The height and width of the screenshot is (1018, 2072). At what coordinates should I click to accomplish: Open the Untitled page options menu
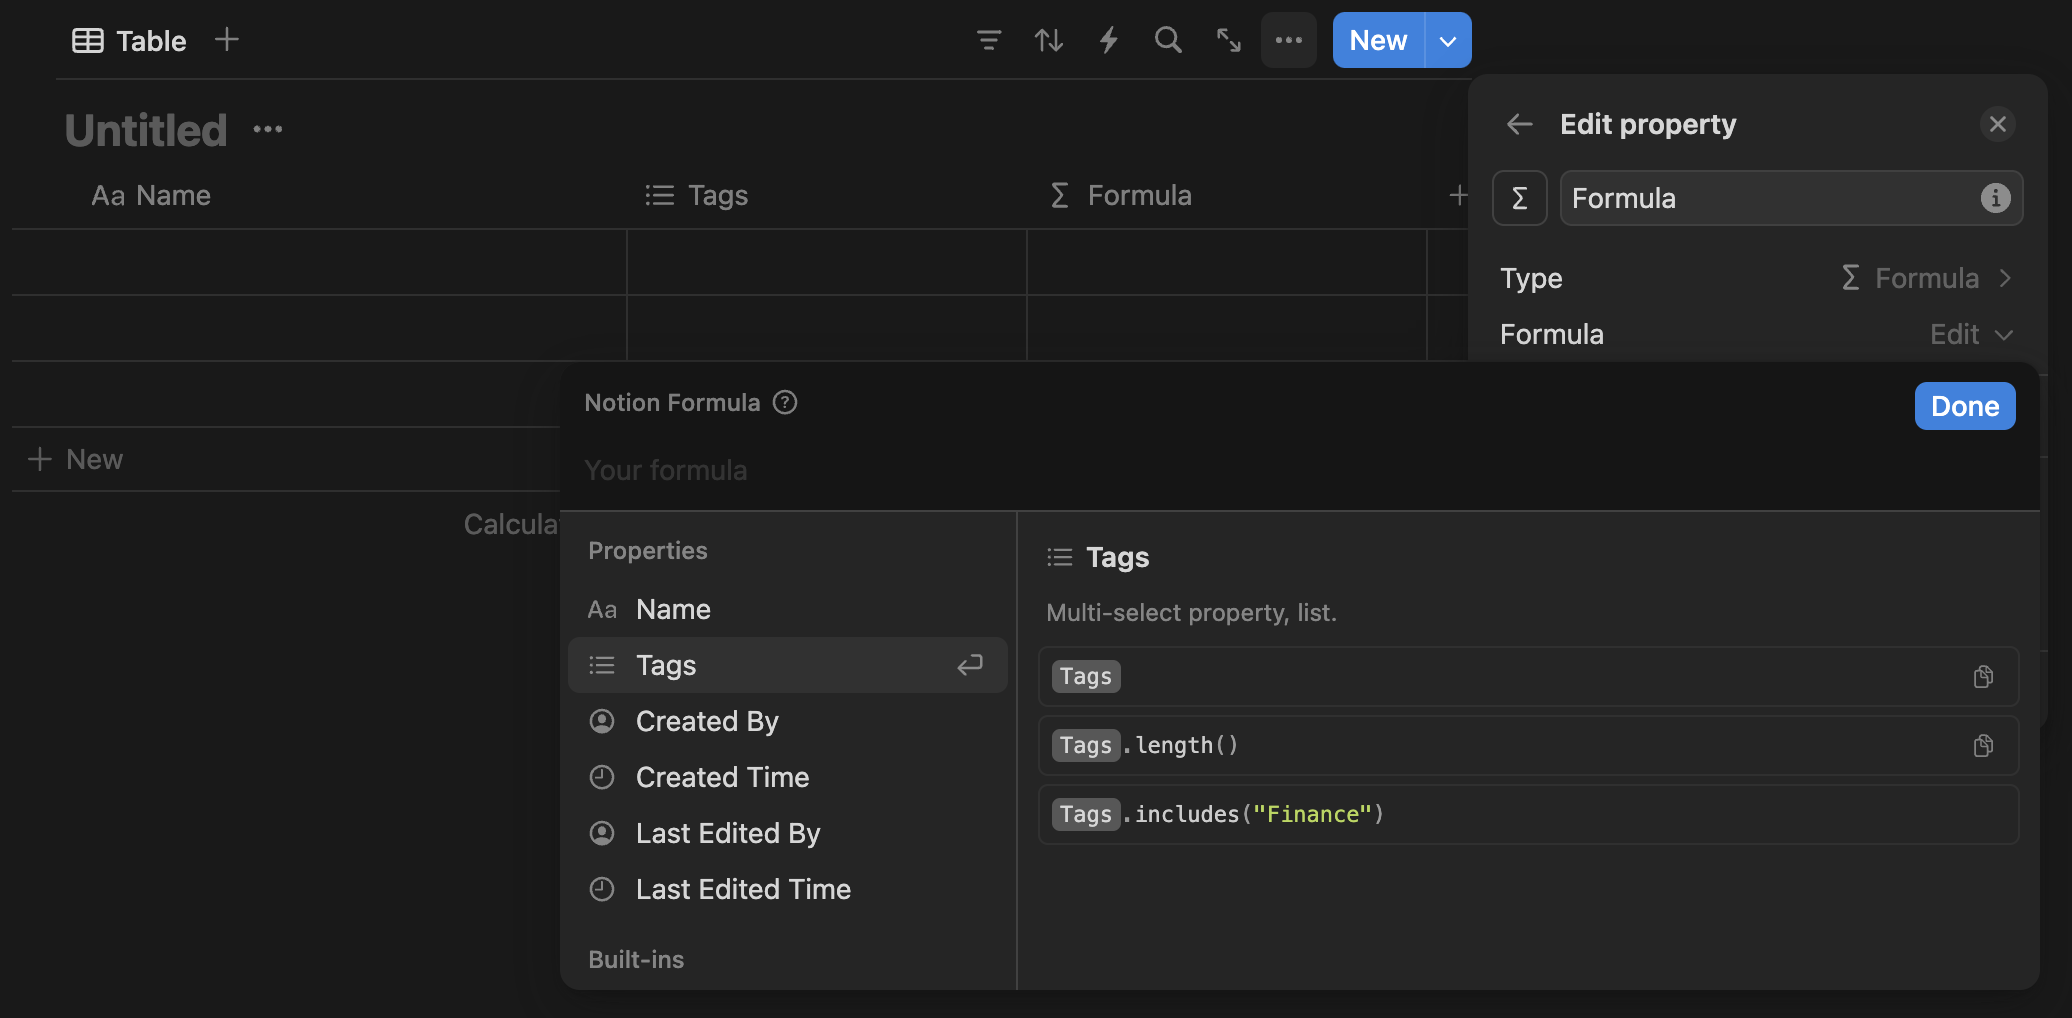[x=267, y=128]
